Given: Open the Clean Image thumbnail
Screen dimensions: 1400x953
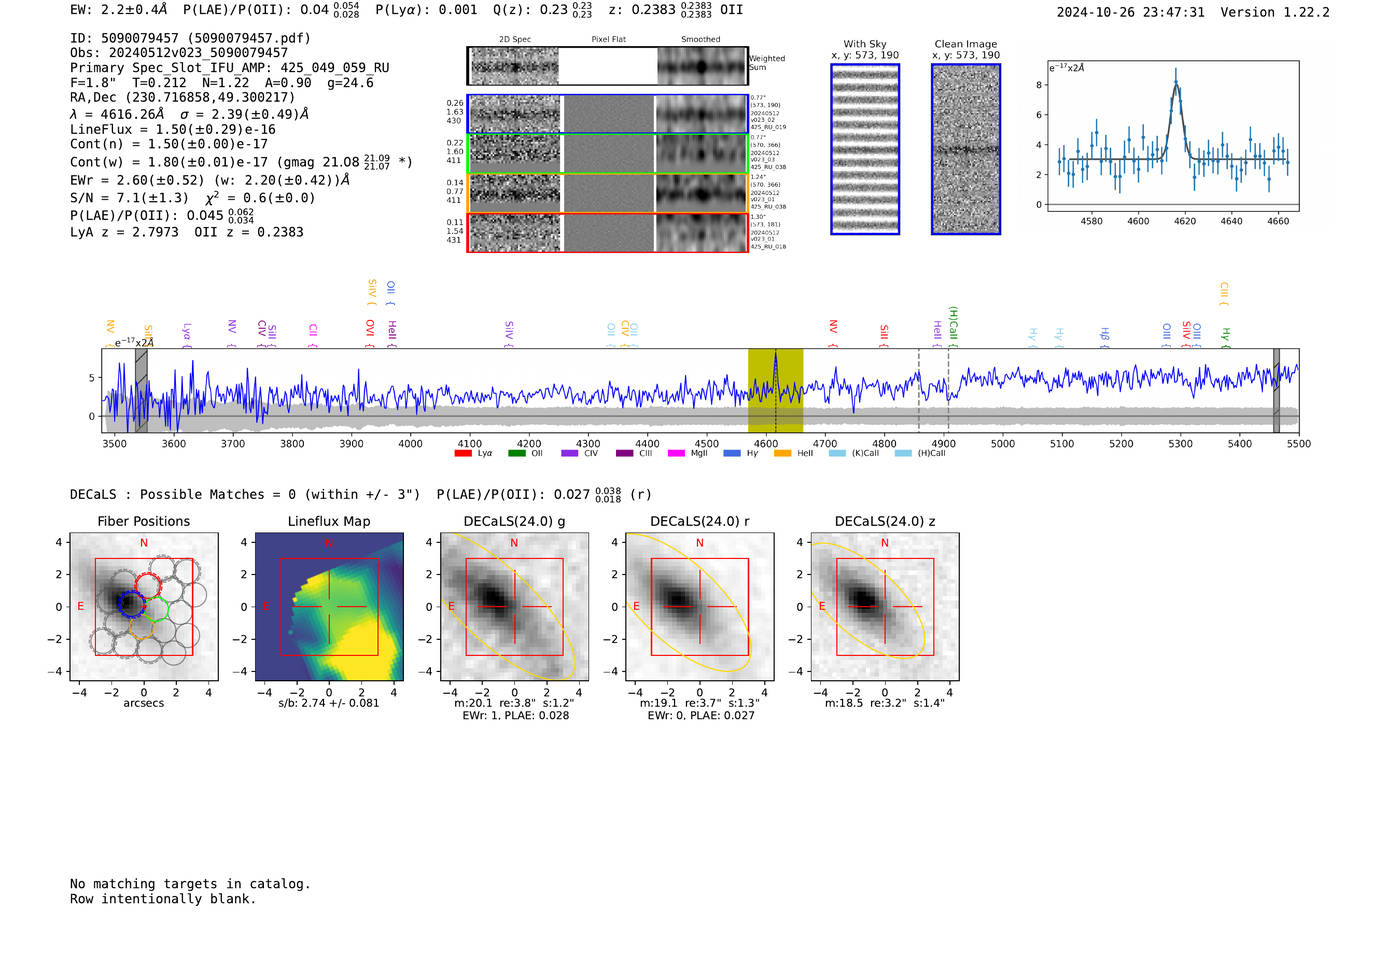Looking at the screenshot, I should [x=966, y=149].
